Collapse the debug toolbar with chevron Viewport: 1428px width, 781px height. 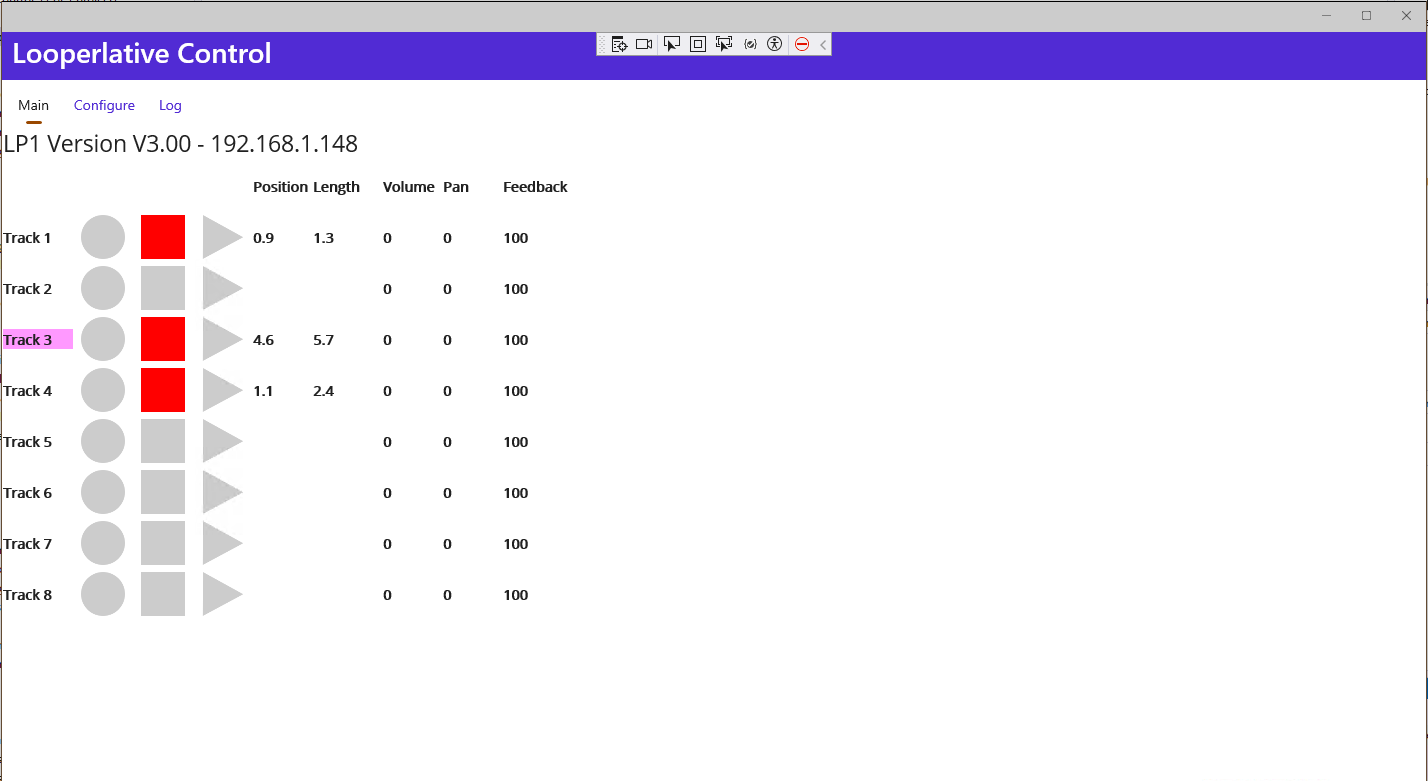click(x=823, y=44)
